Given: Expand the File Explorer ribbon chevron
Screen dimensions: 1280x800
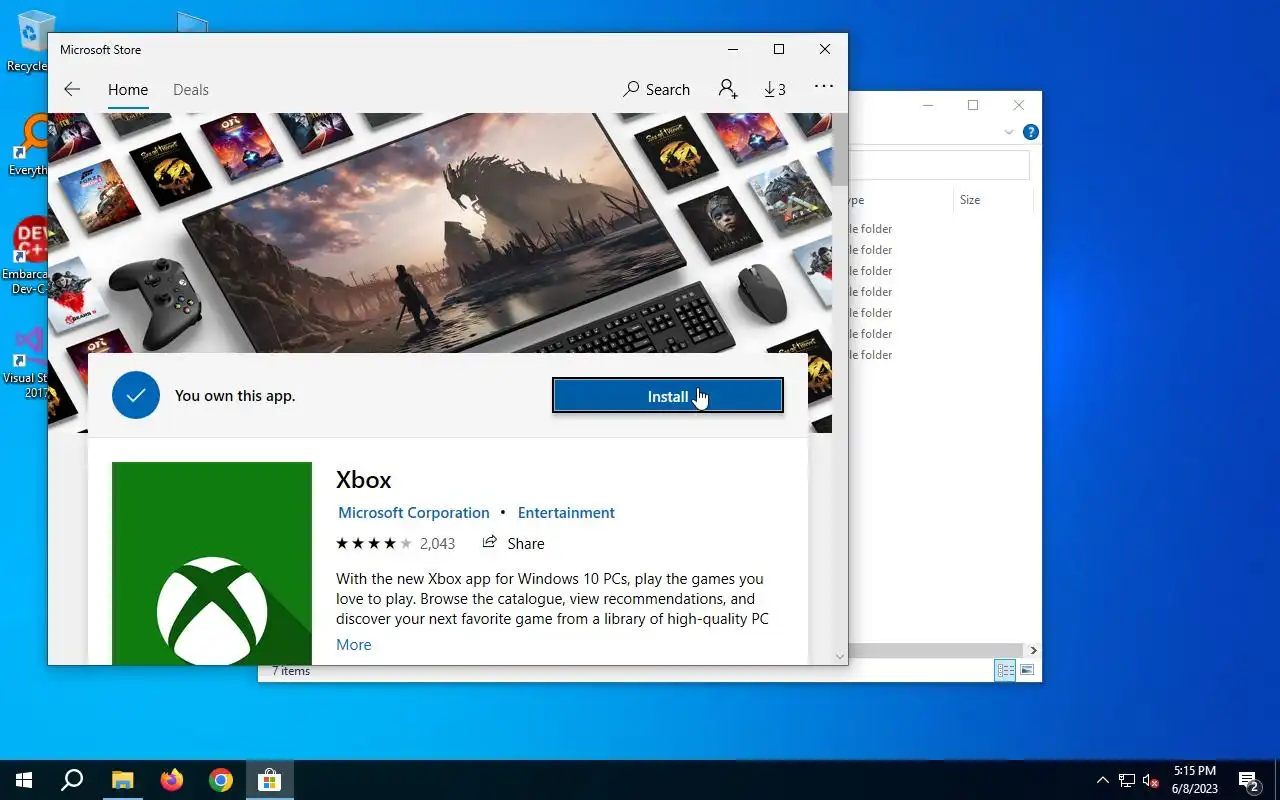Looking at the screenshot, I should coord(1009,132).
